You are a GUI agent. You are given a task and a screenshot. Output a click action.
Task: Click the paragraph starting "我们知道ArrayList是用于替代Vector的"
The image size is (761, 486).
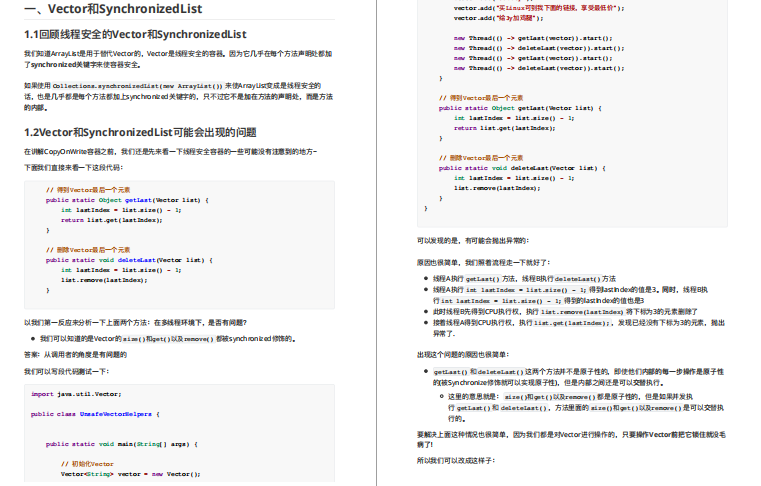point(178,59)
